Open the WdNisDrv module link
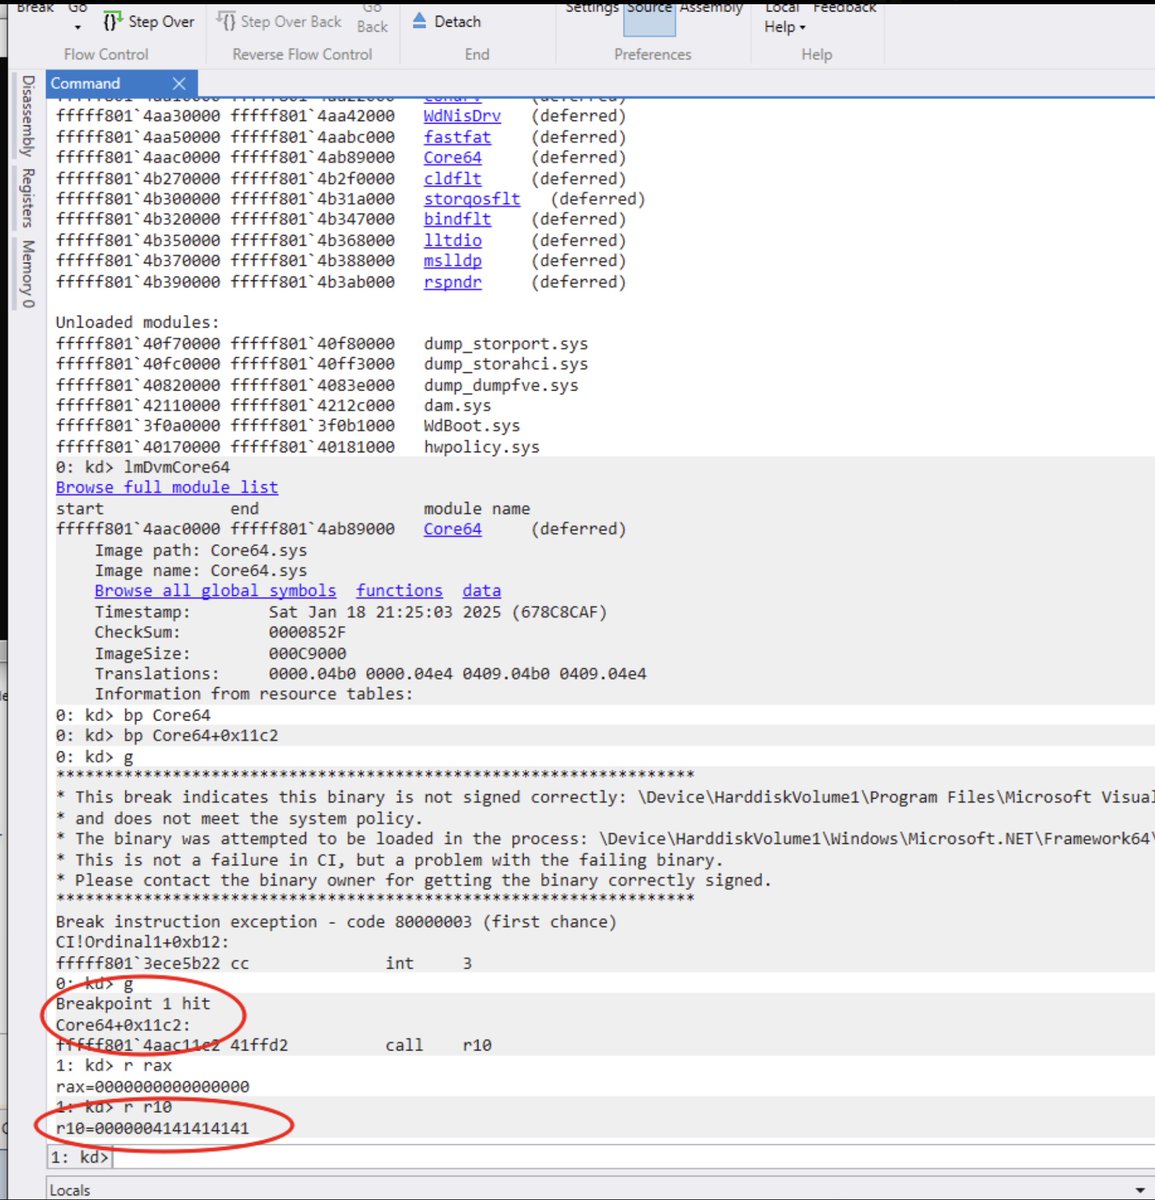1155x1200 pixels. pos(462,116)
